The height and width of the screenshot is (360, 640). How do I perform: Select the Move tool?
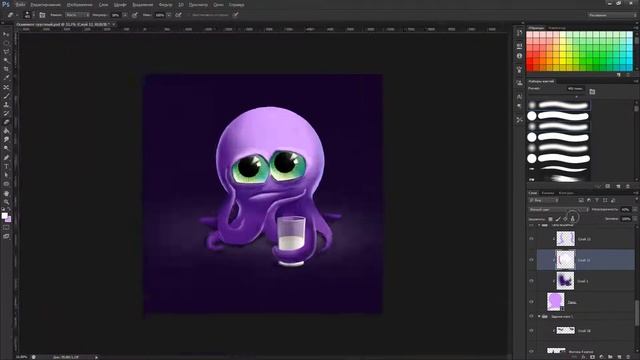coord(6,35)
